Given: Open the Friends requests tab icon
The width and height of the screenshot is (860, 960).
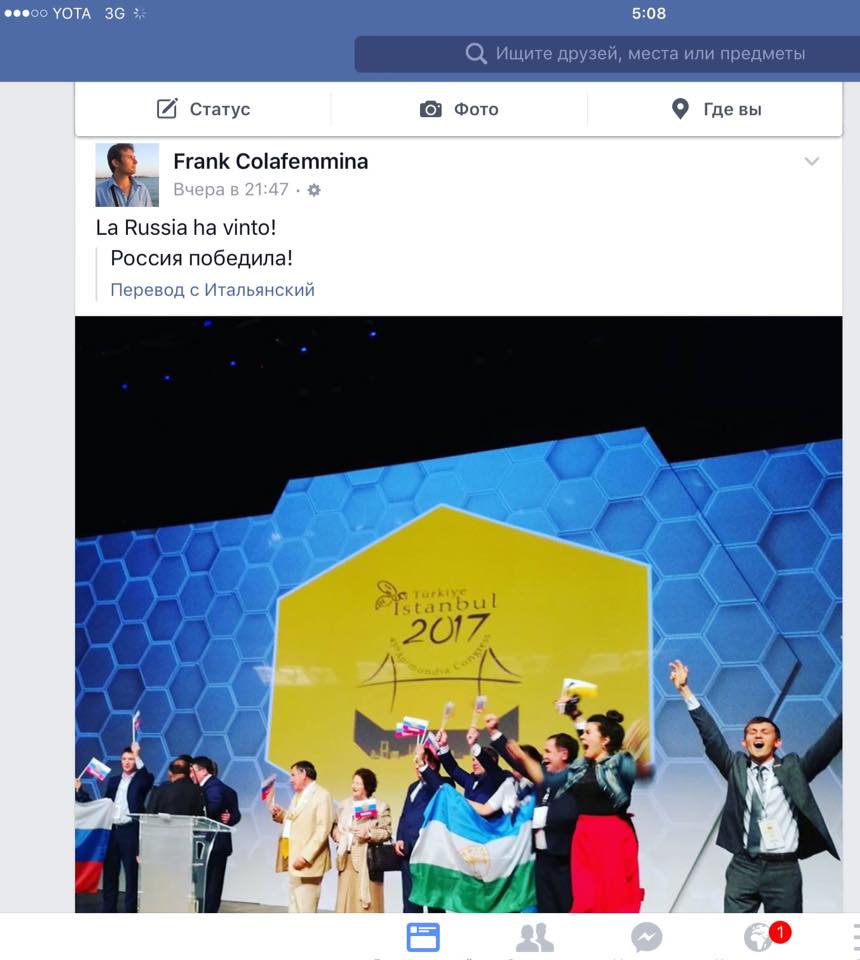Looking at the screenshot, I should 535,937.
